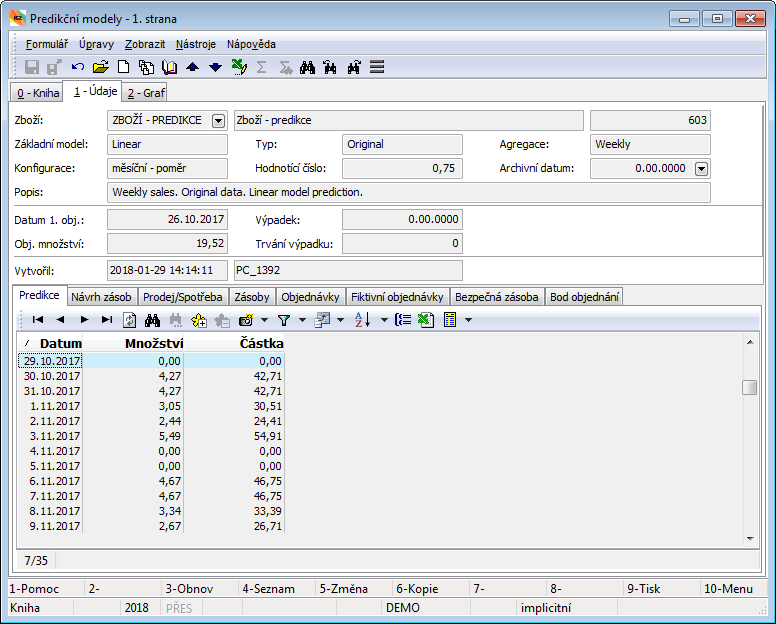This screenshot has height=624, width=776.
Task: Select the Bezpečná zásoba tab
Action: pos(497,297)
